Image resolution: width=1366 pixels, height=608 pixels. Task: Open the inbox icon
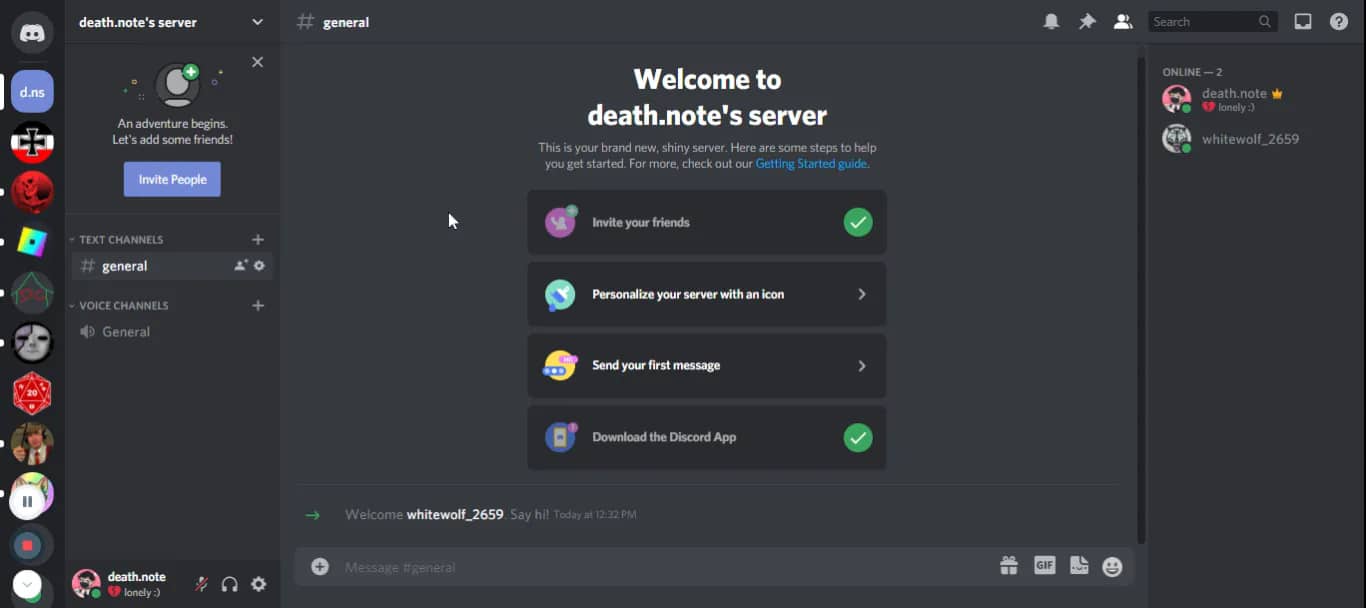pos(1303,21)
